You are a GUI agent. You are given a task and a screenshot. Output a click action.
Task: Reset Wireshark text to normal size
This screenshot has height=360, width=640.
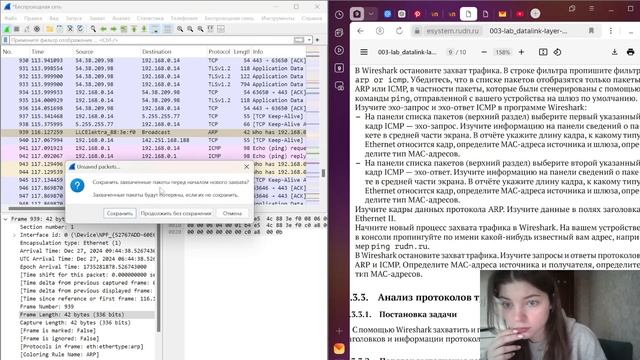200,29
